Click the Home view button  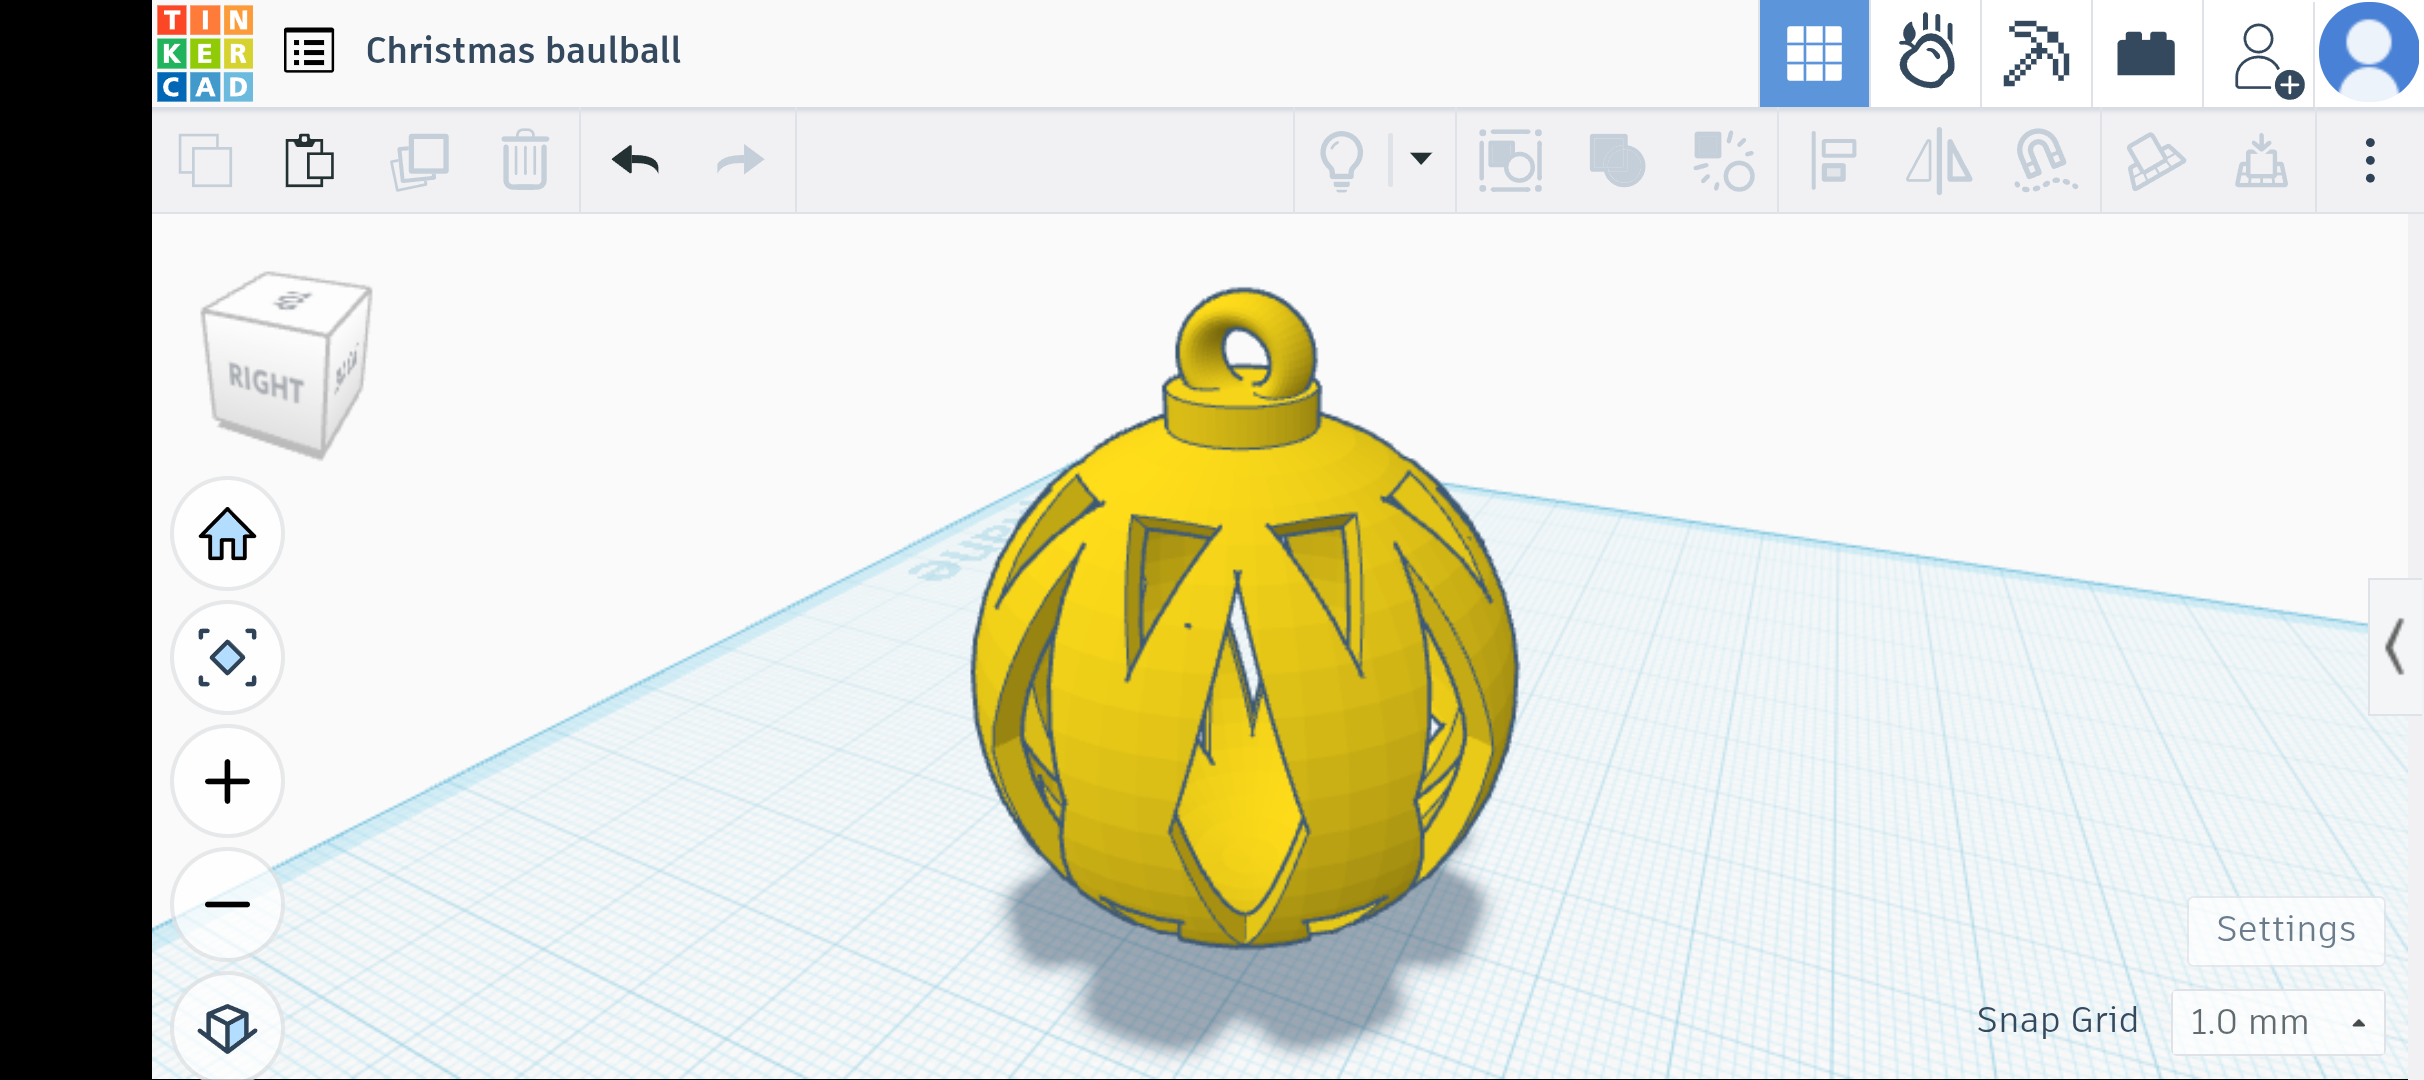[x=228, y=534]
